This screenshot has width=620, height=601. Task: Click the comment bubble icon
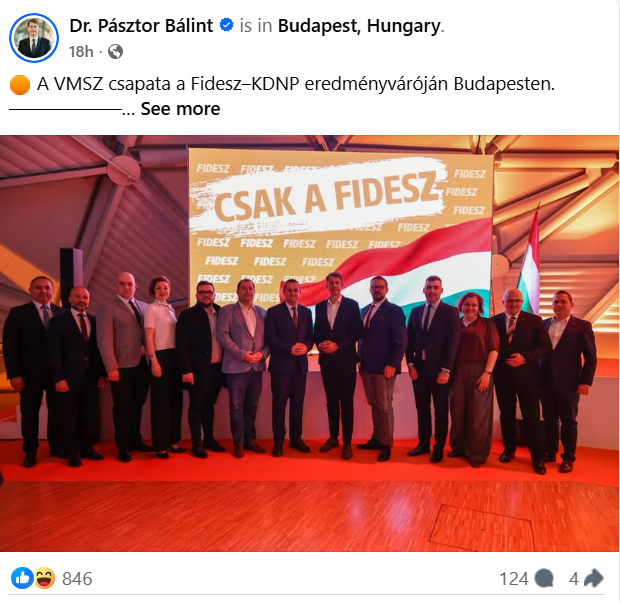tap(544, 579)
